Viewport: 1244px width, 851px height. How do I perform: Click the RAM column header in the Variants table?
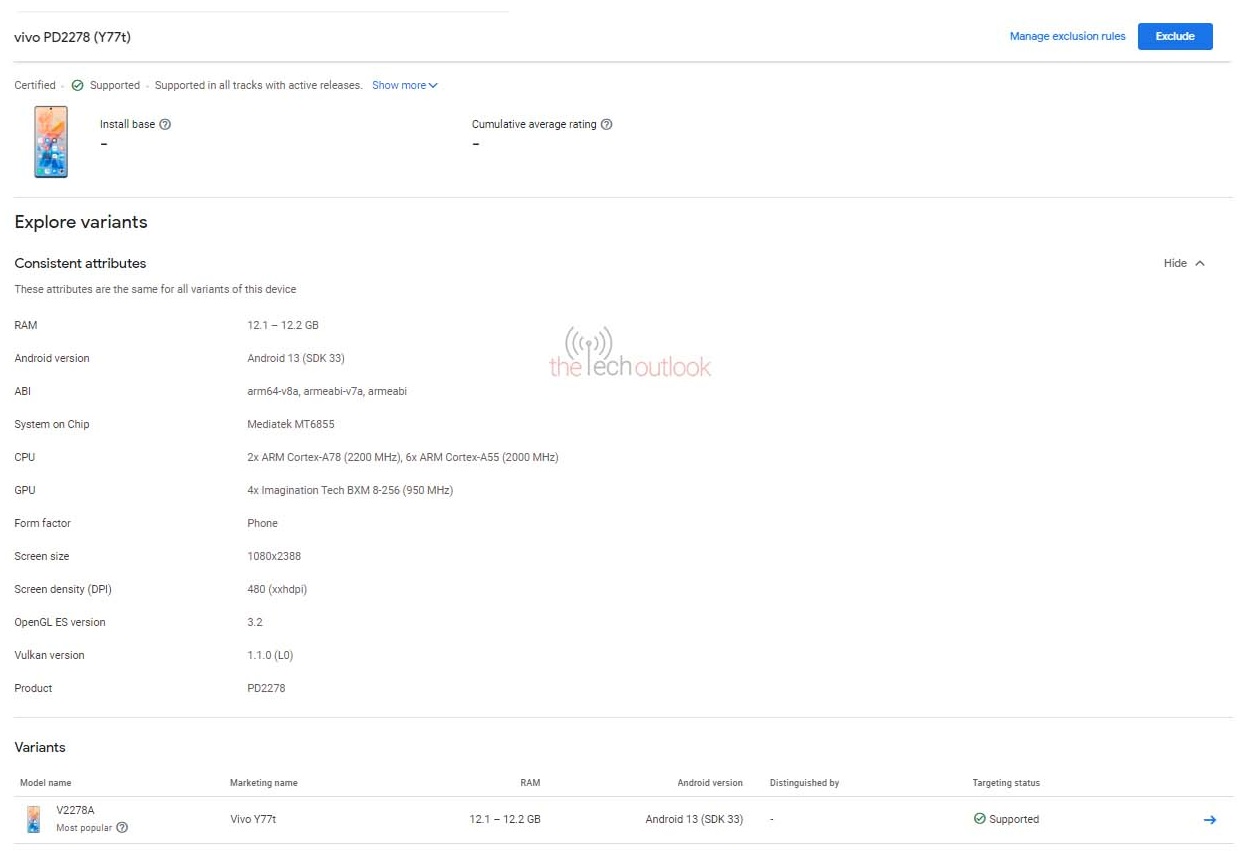point(529,783)
